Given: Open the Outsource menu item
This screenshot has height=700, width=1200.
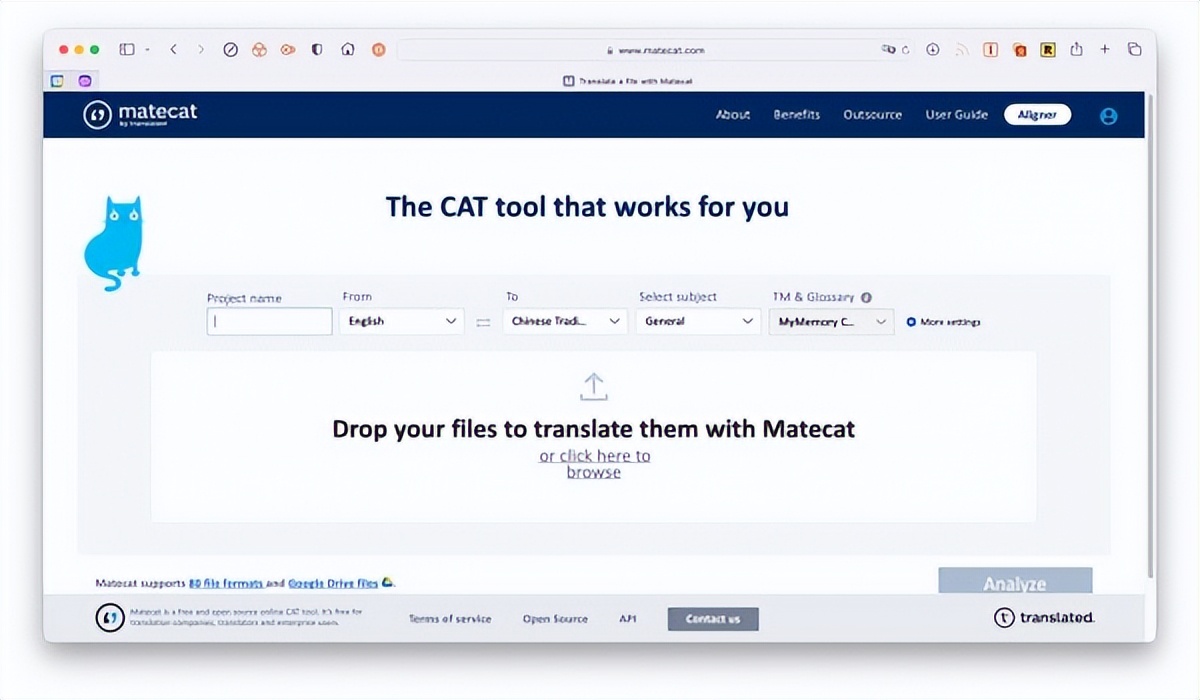Looking at the screenshot, I should click(872, 115).
